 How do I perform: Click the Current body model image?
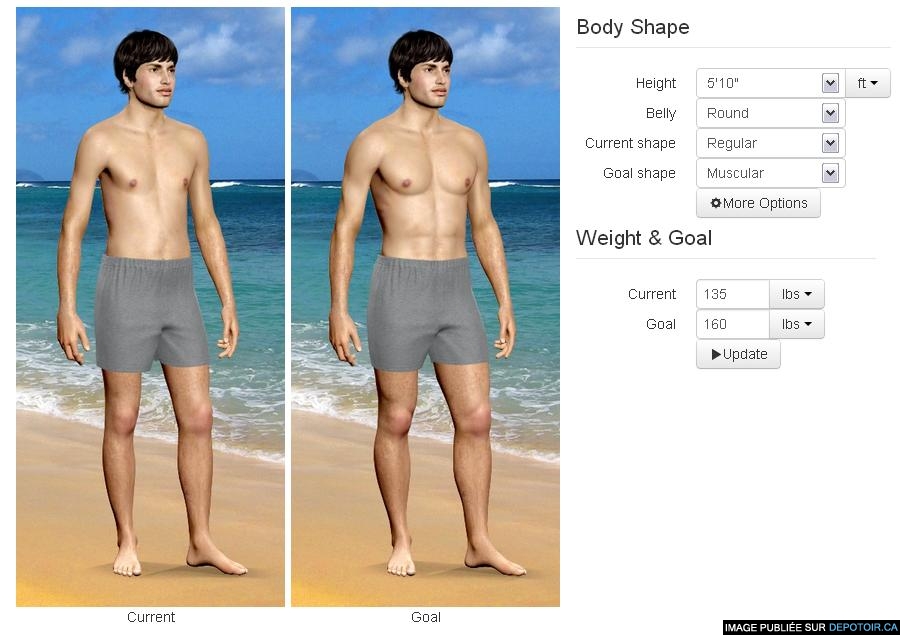click(150, 307)
